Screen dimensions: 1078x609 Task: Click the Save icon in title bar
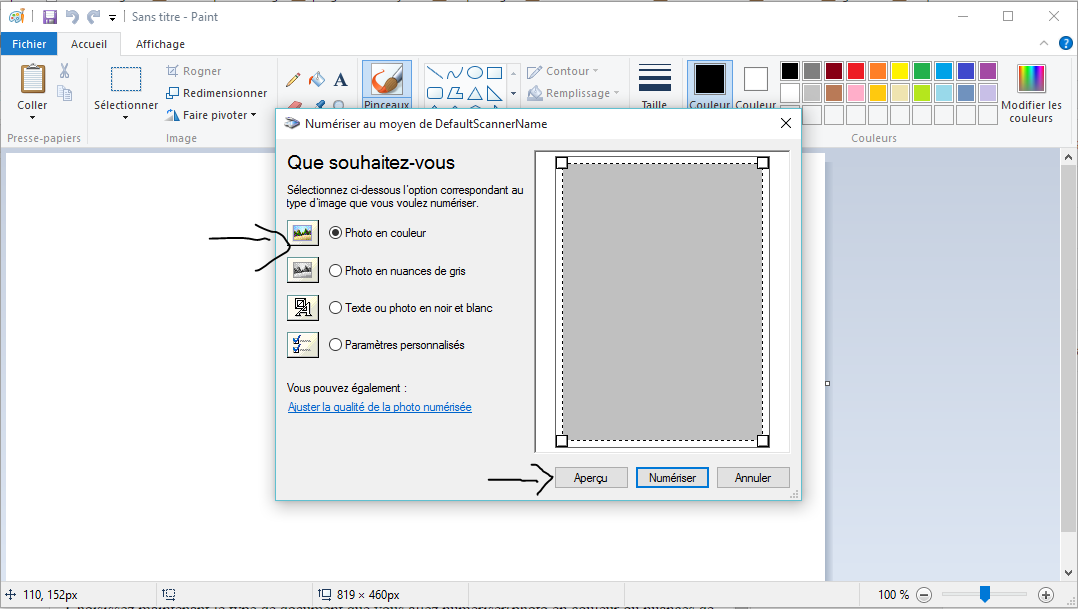pos(50,16)
